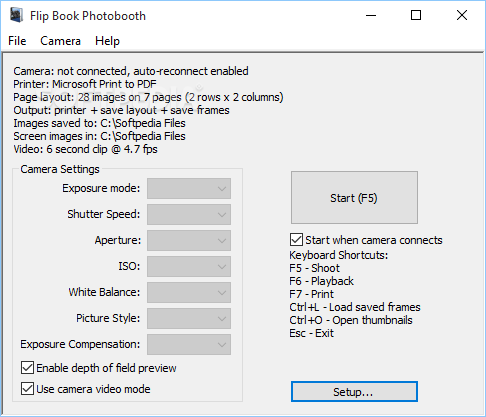Viewport: 486px width, 417px height.
Task: Open the Aperture combo box
Action: tap(189, 240)
